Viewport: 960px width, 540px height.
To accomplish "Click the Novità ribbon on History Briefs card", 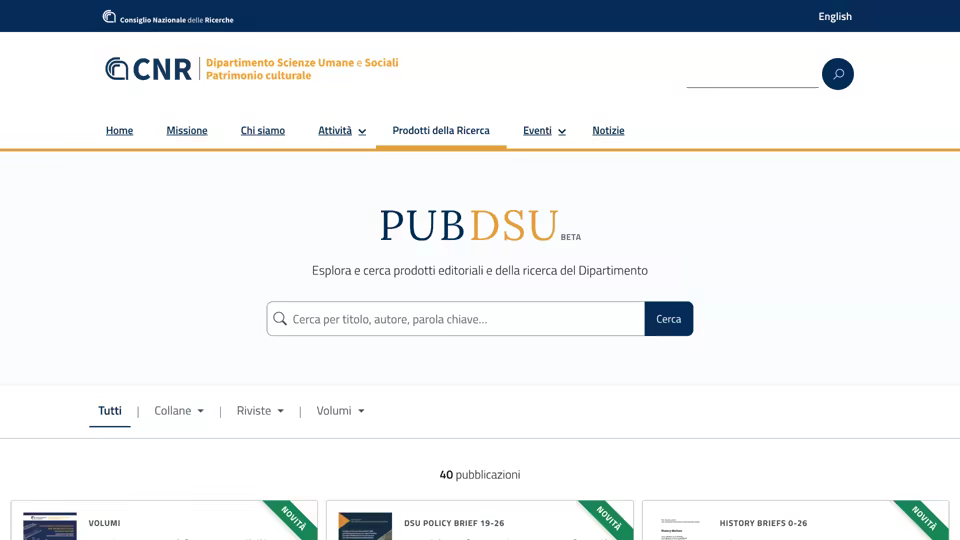I will 925,517.
